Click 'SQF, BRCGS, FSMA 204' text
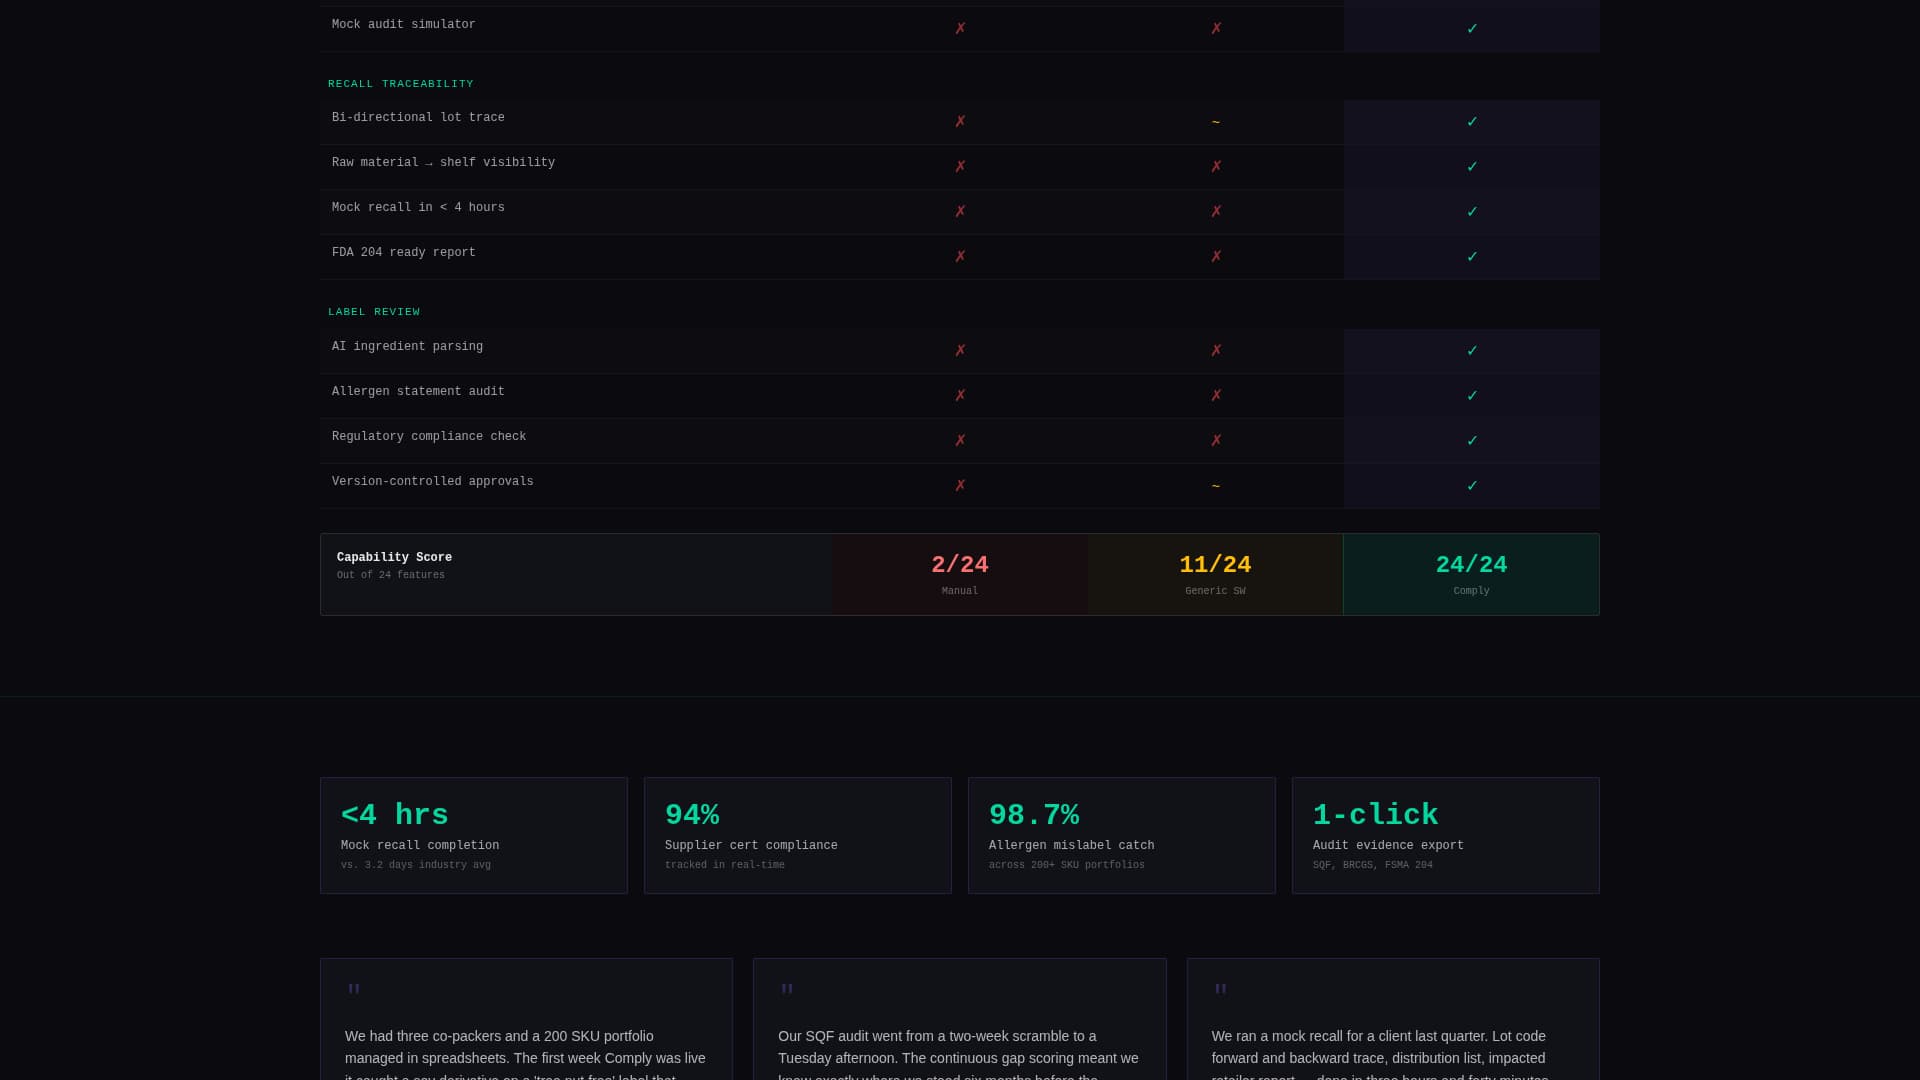 (1373, 865)
